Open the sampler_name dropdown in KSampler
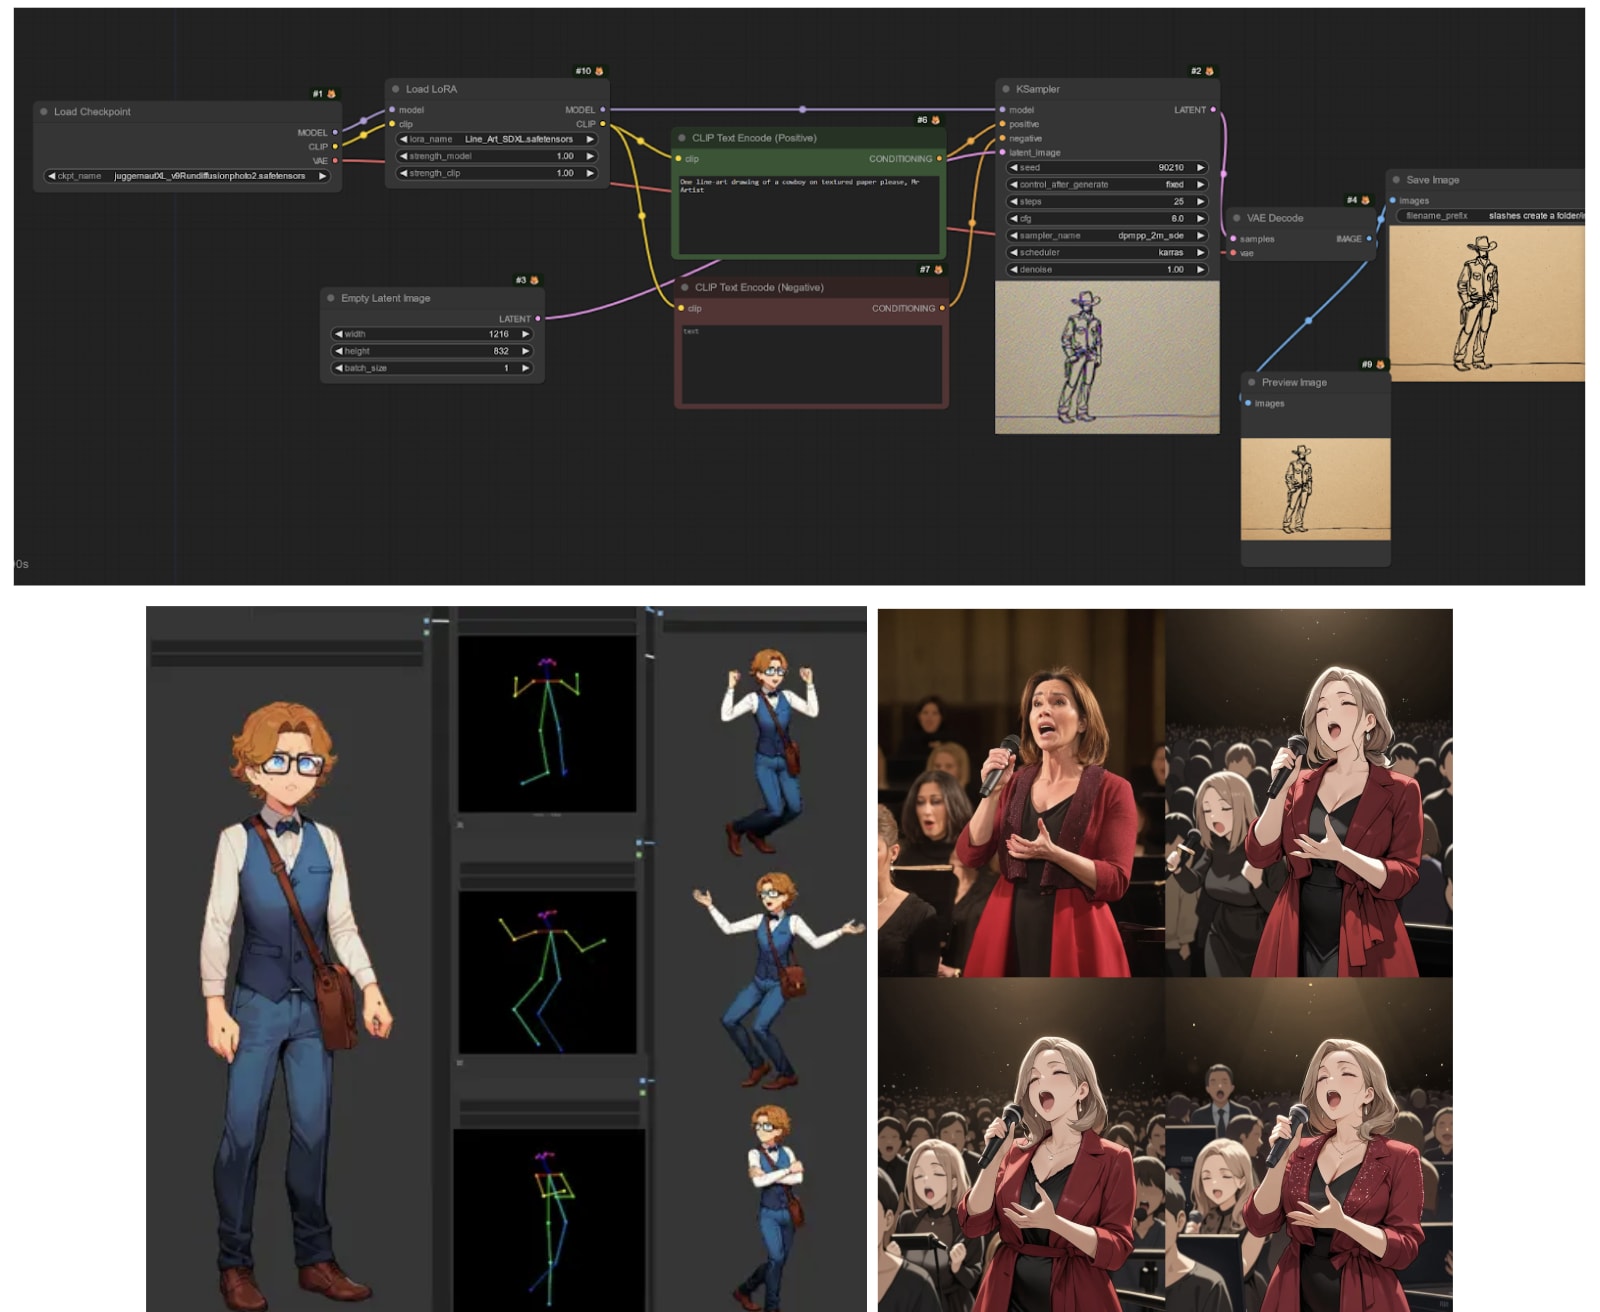Image resolution: width=1600 pixels, height=1312 pixels. tap(1107, 236)
